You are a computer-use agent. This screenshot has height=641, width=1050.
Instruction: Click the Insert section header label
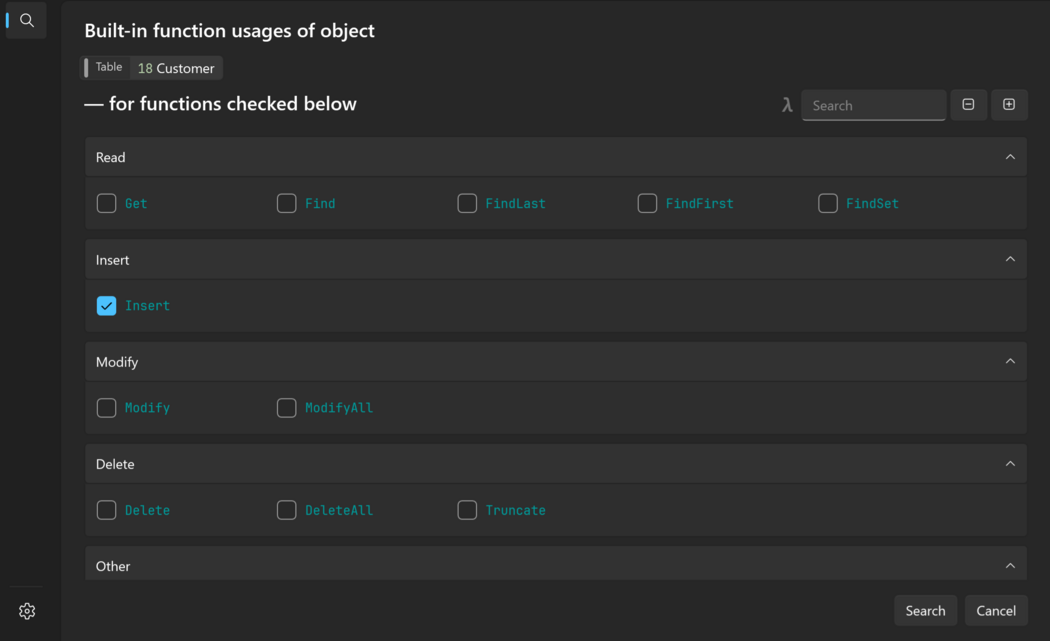click(x=112, y=260)
